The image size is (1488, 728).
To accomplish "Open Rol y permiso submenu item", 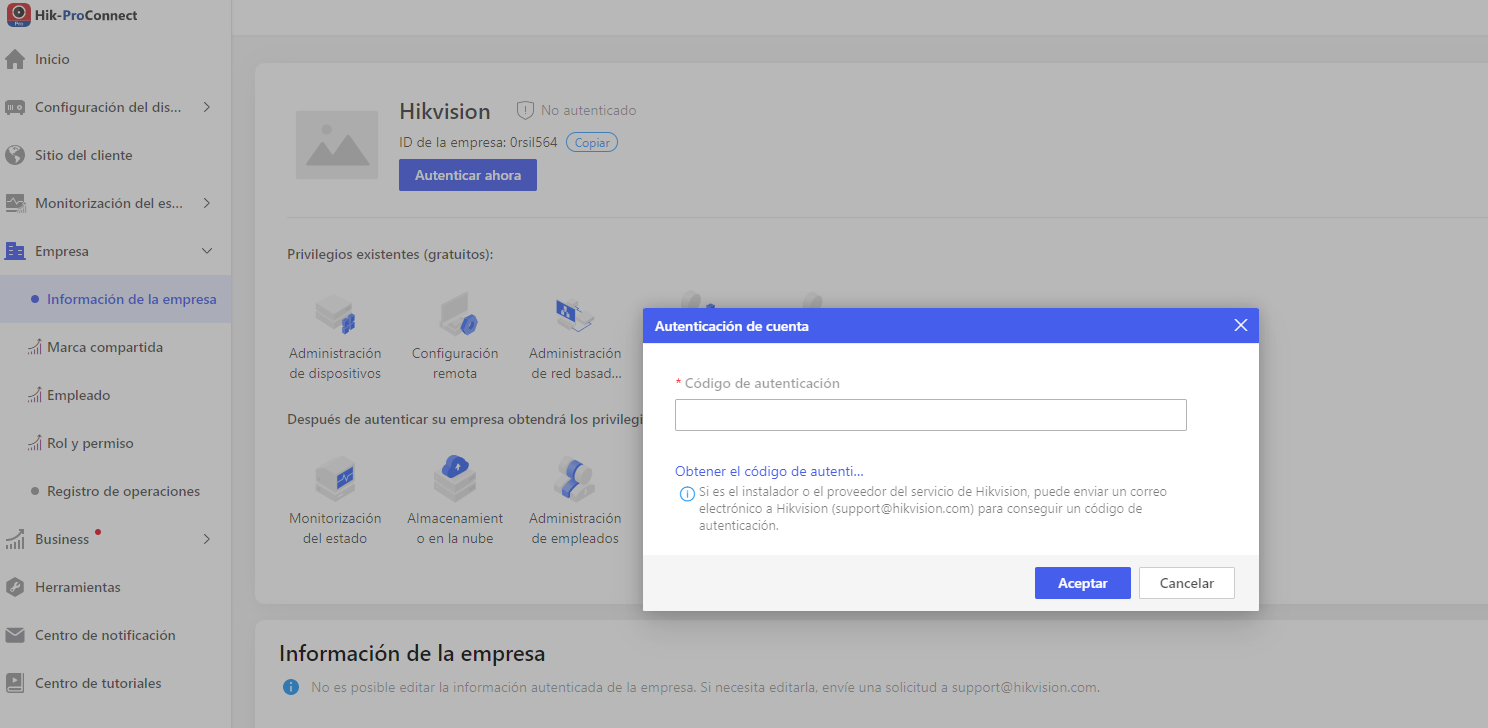I will (x=115, y=443).
